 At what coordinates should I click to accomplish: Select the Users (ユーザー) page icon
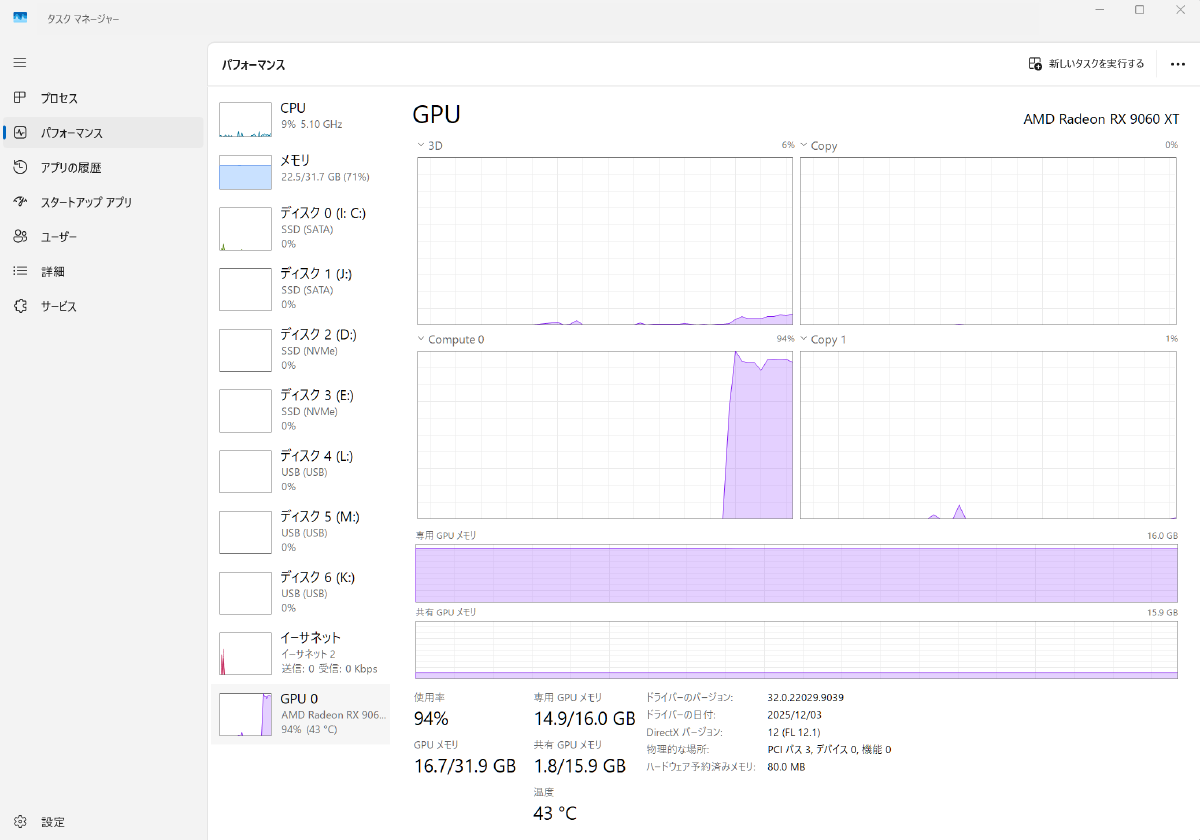(22, 236)
